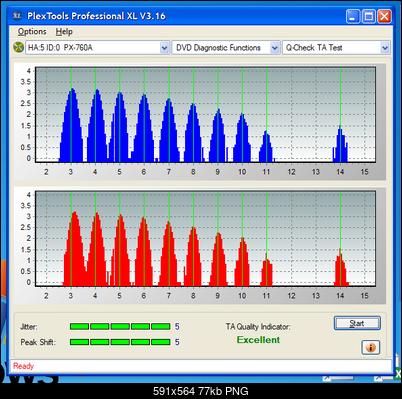The image size is (402, 399).
Task: Close the PlexTools window
Action: 384,16
